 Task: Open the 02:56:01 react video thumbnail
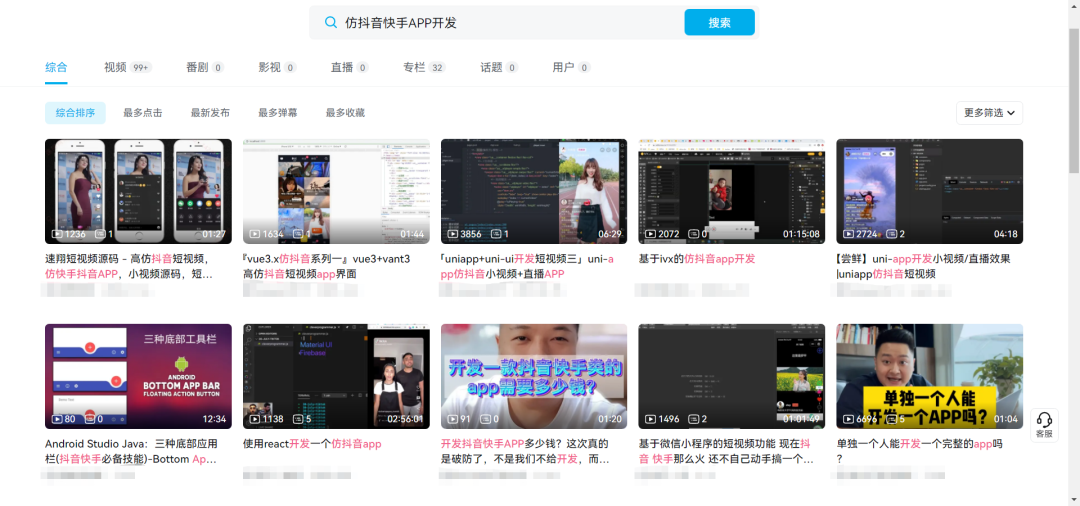pos(336,376)
